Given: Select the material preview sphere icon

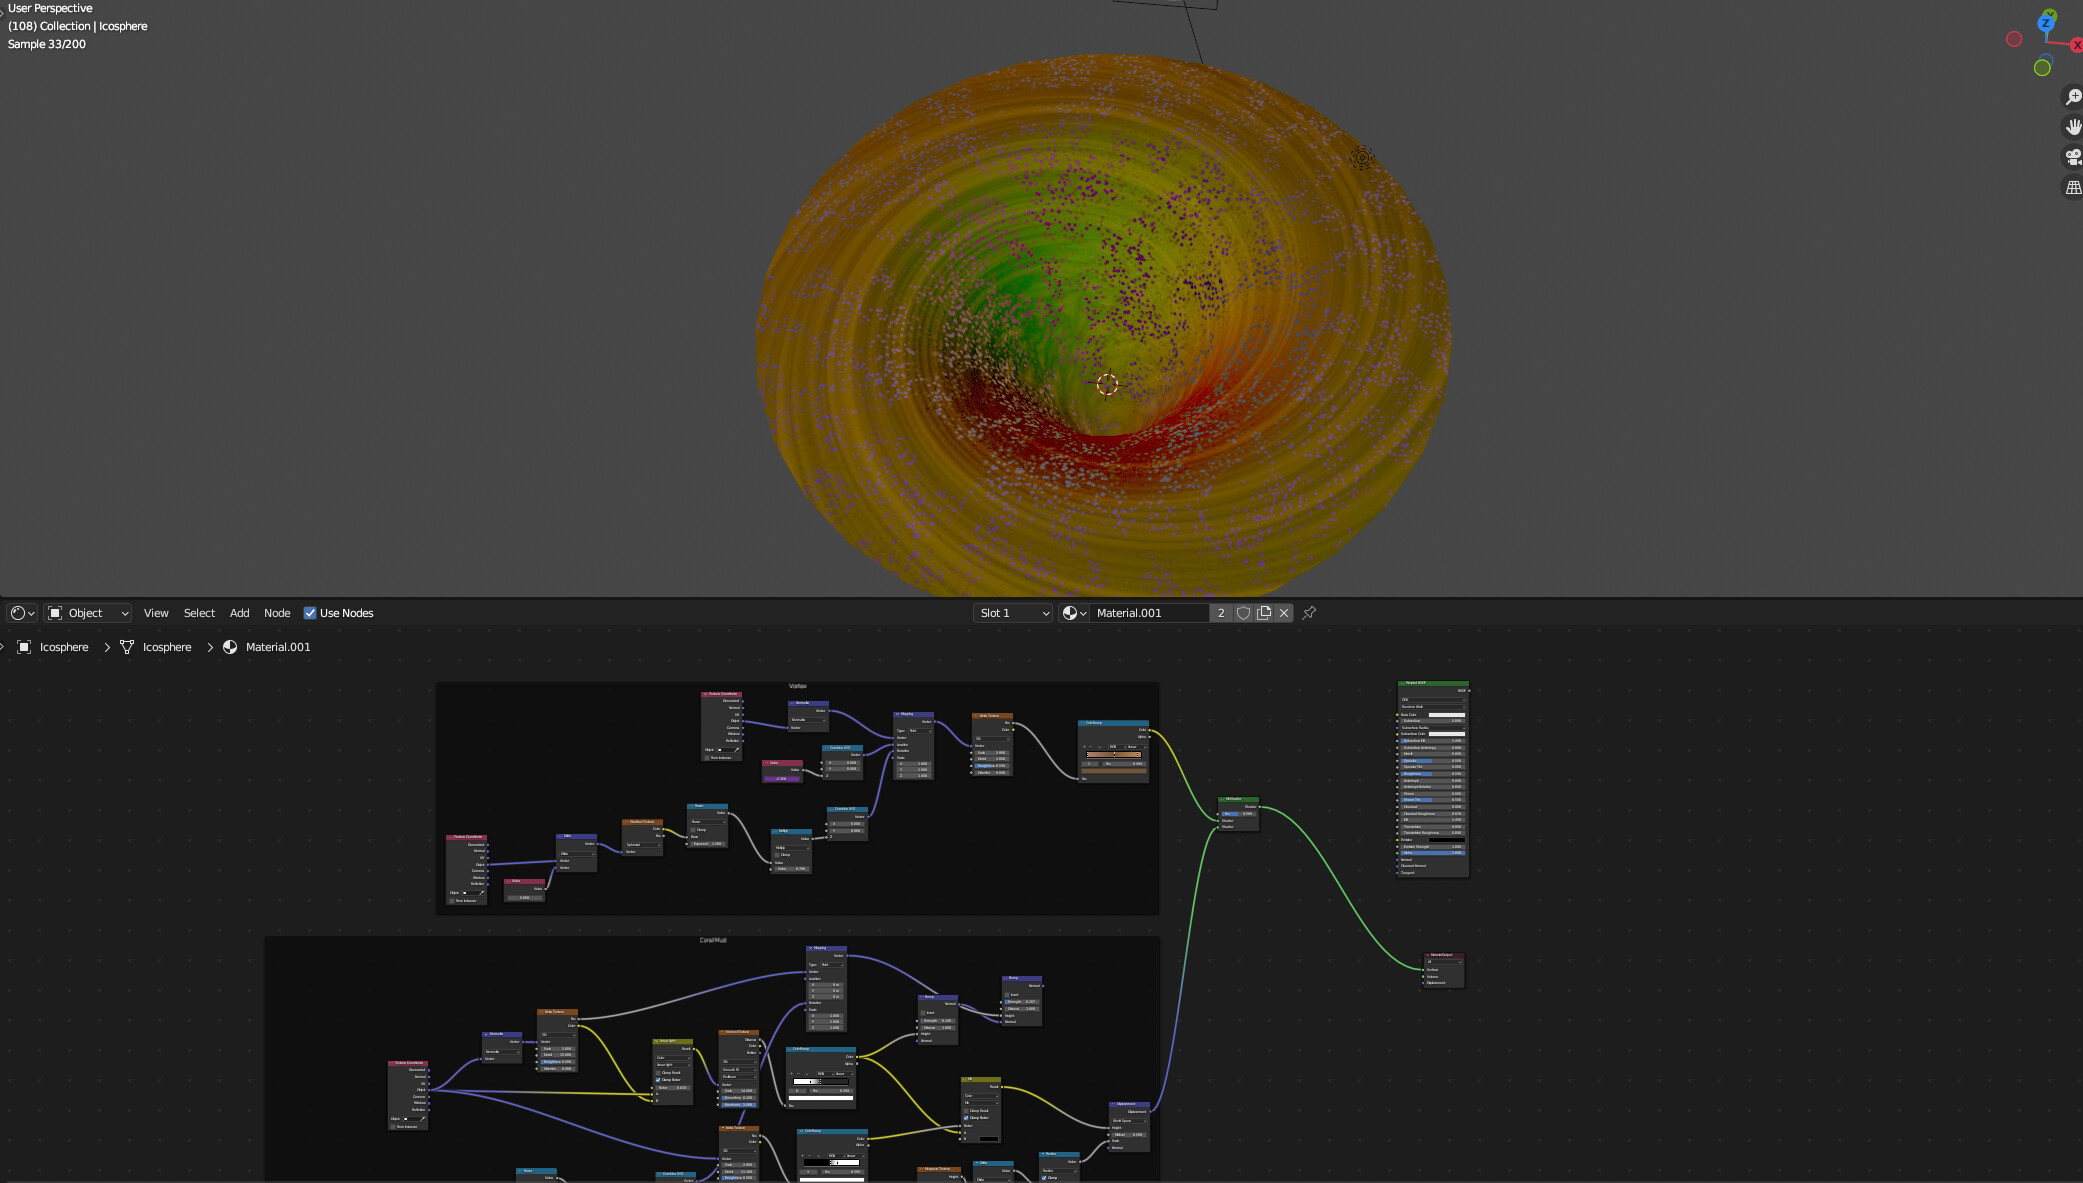Looking at the screenshot, I should coord(1070,612).
